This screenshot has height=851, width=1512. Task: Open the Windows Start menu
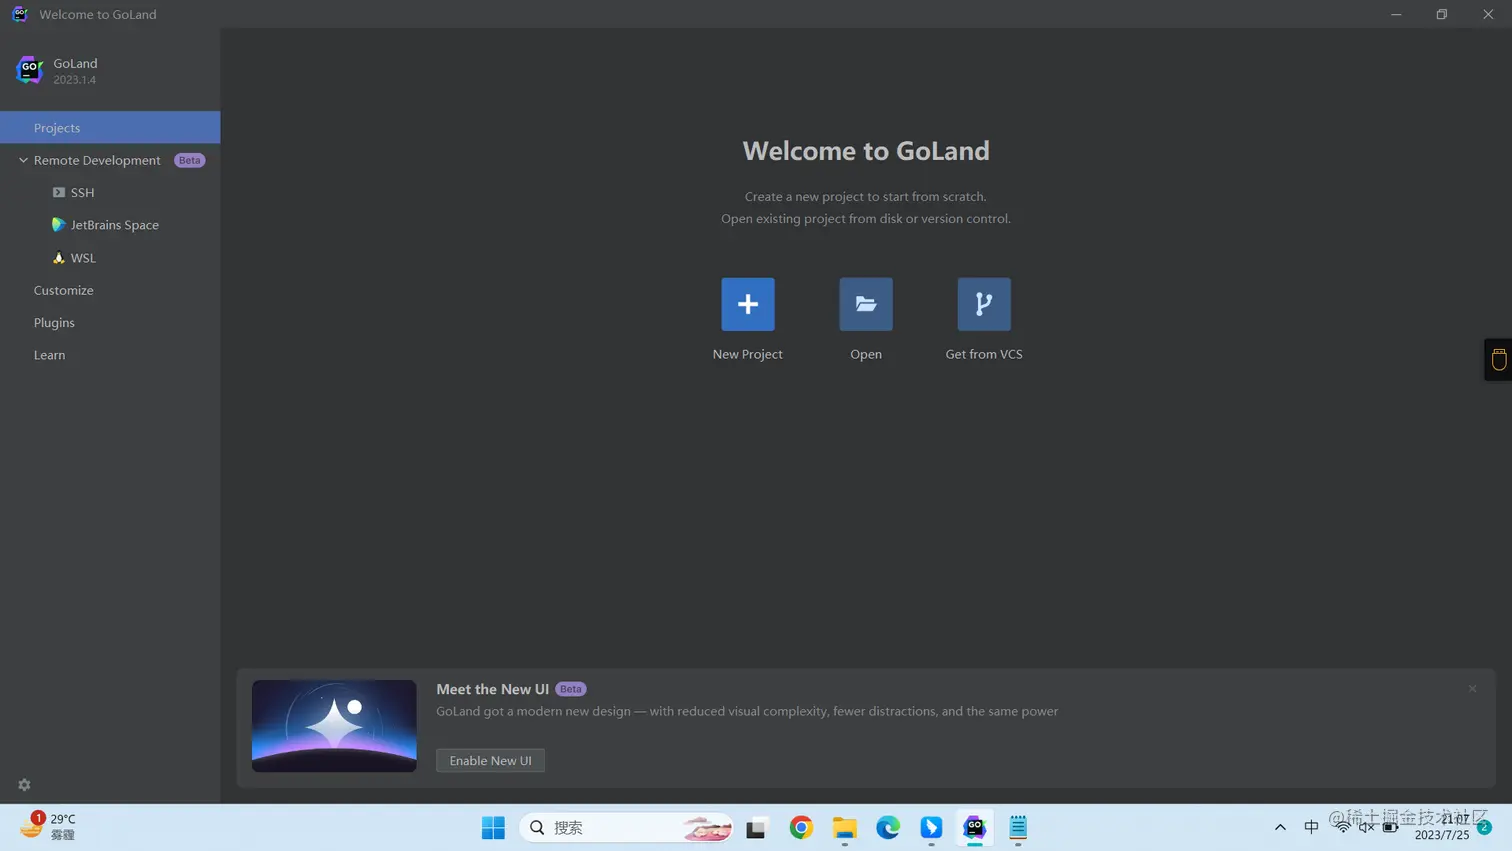[x=493, y=828]
